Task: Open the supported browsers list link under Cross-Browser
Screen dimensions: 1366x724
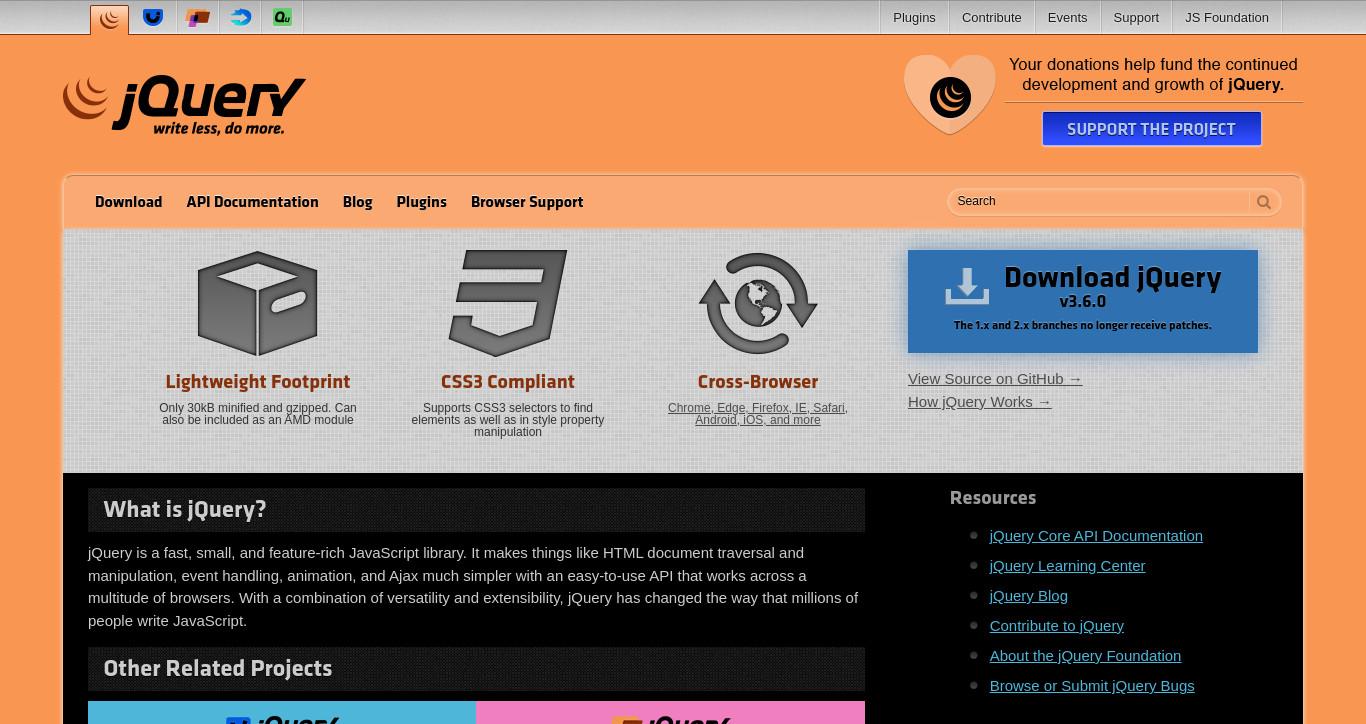Action: click(758, 414)
